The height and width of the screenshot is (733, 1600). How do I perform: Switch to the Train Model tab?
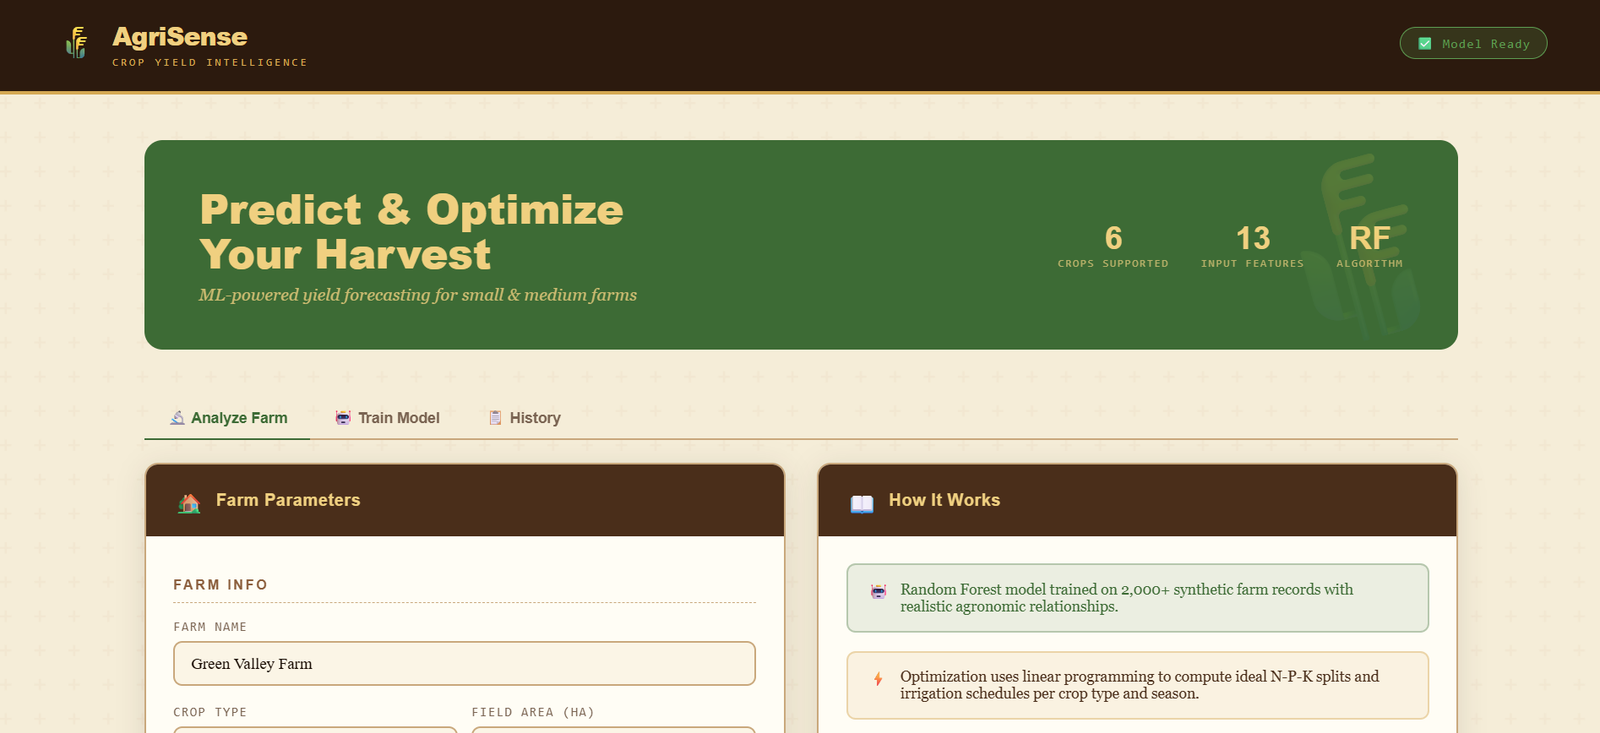pyautogui.click(x=387, y=418)
